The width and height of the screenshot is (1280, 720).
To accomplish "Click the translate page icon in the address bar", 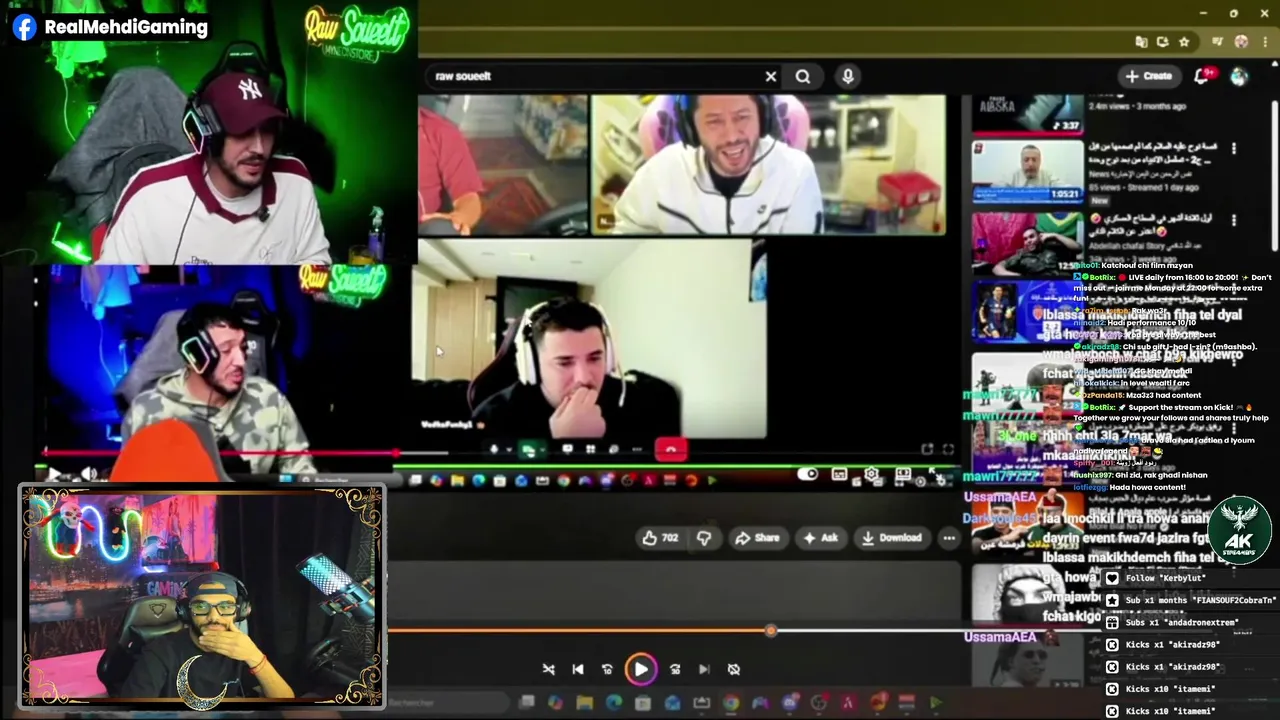I will tap(1141, 42).
